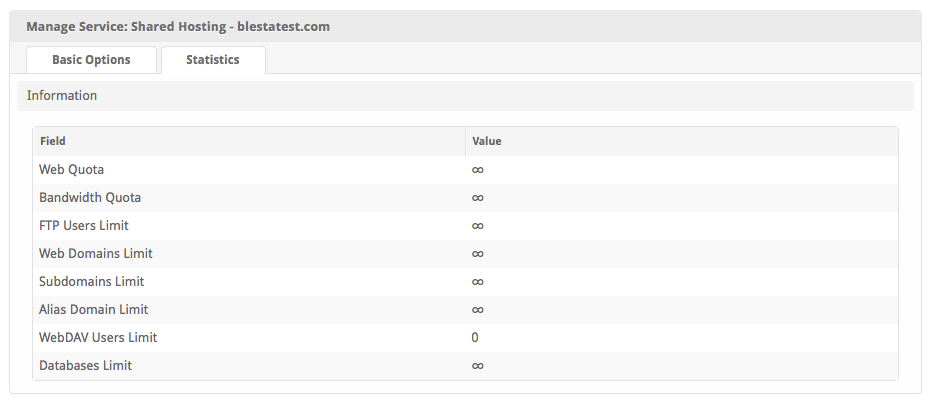Switch to the Basic Options tab

coord(91,60)
